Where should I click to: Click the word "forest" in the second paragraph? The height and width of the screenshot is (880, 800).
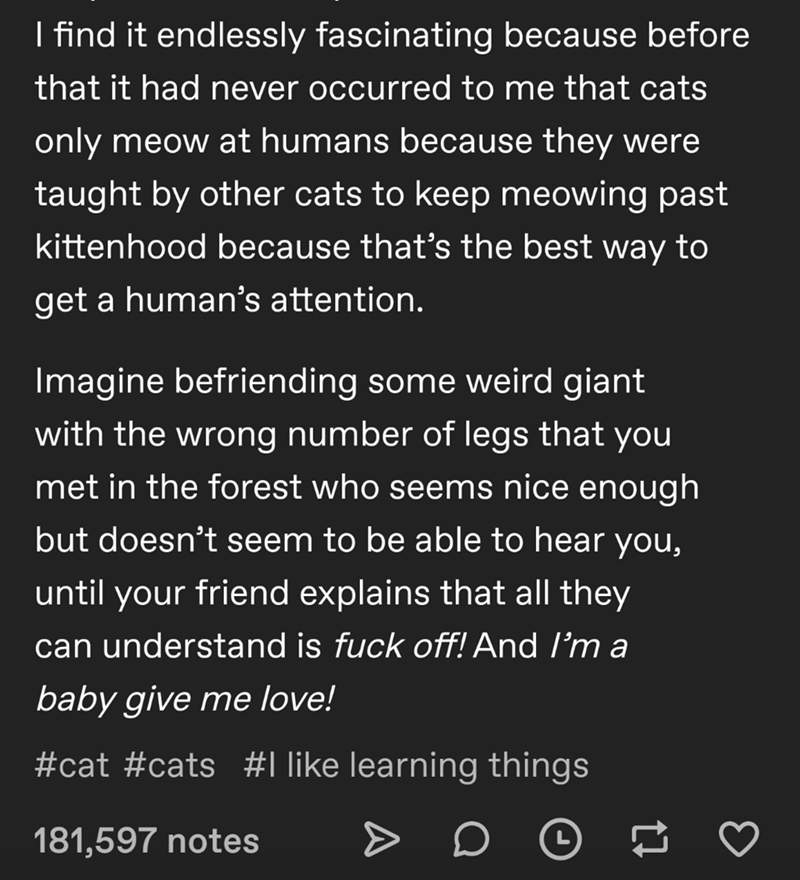pos(255,487)
